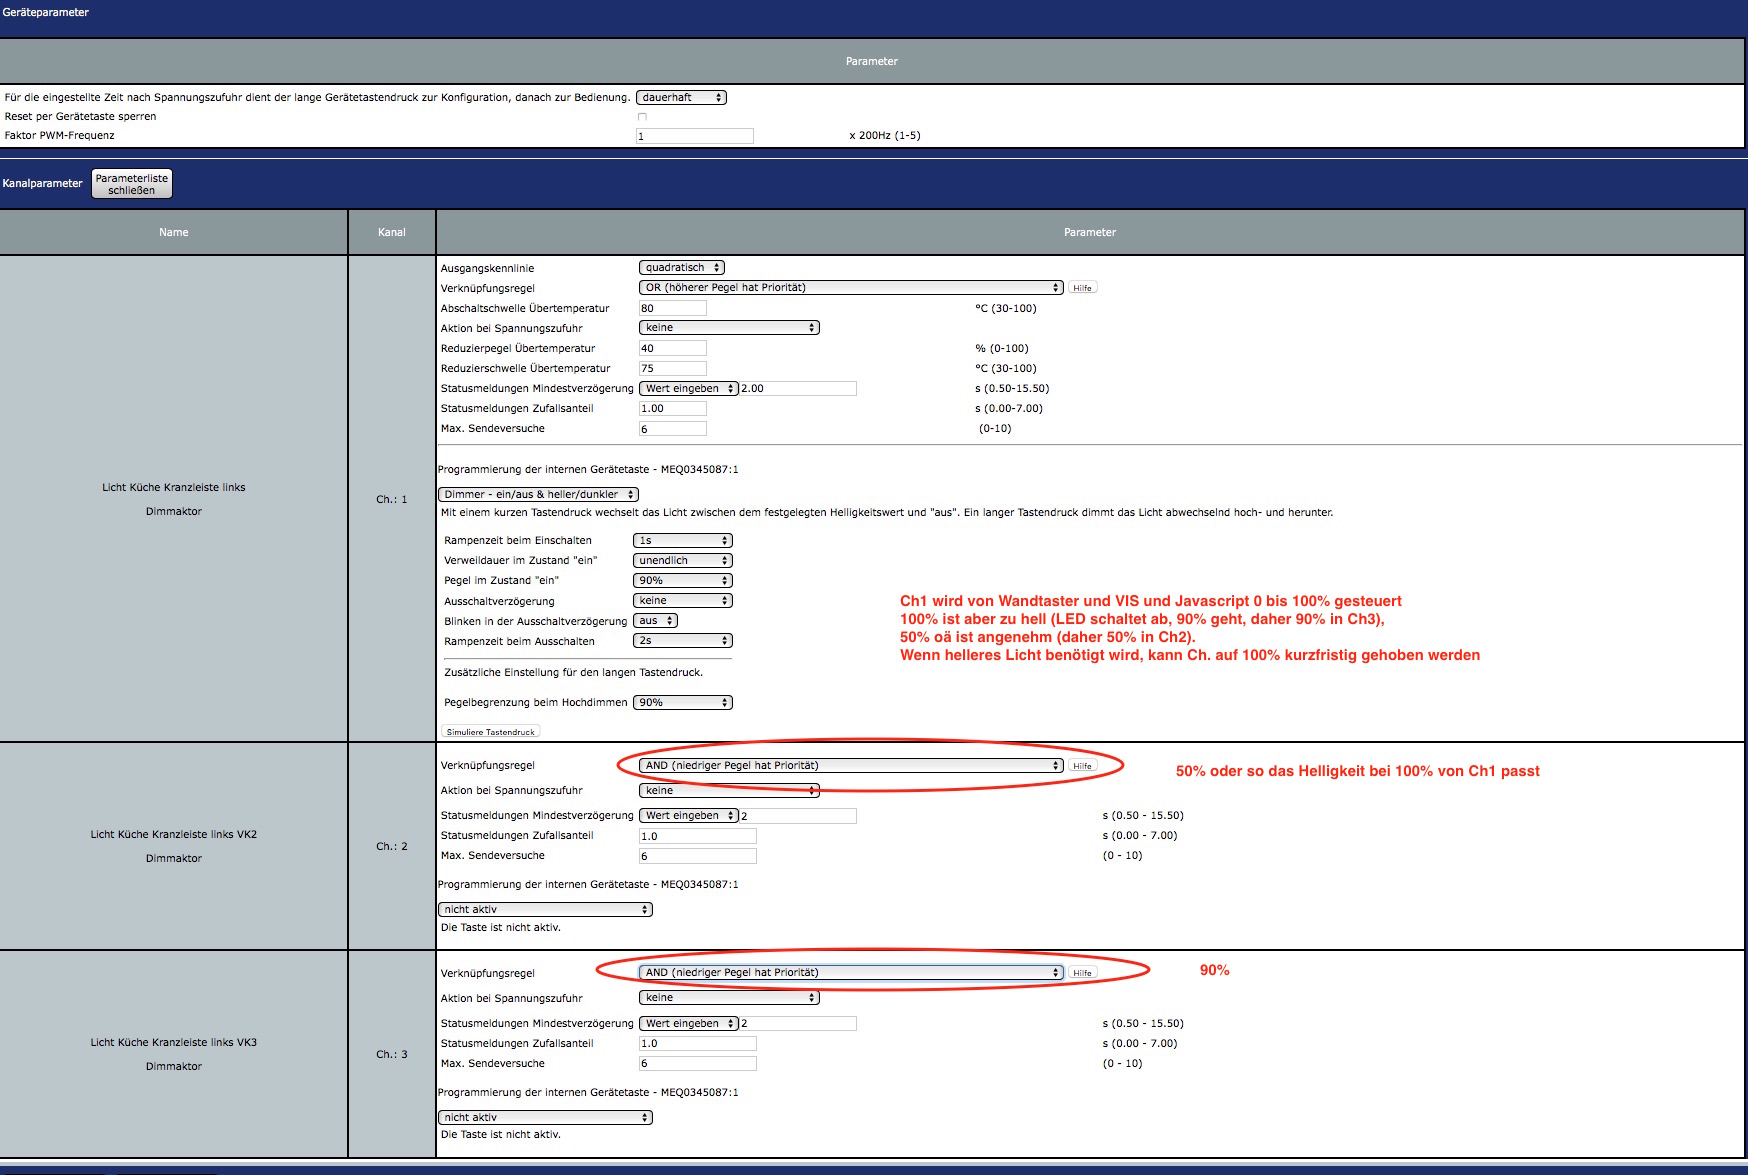Open Ch. 3 Verknüpfungsregel AND dropdown
The image size is (1748, 1175).
coord(851,972)
